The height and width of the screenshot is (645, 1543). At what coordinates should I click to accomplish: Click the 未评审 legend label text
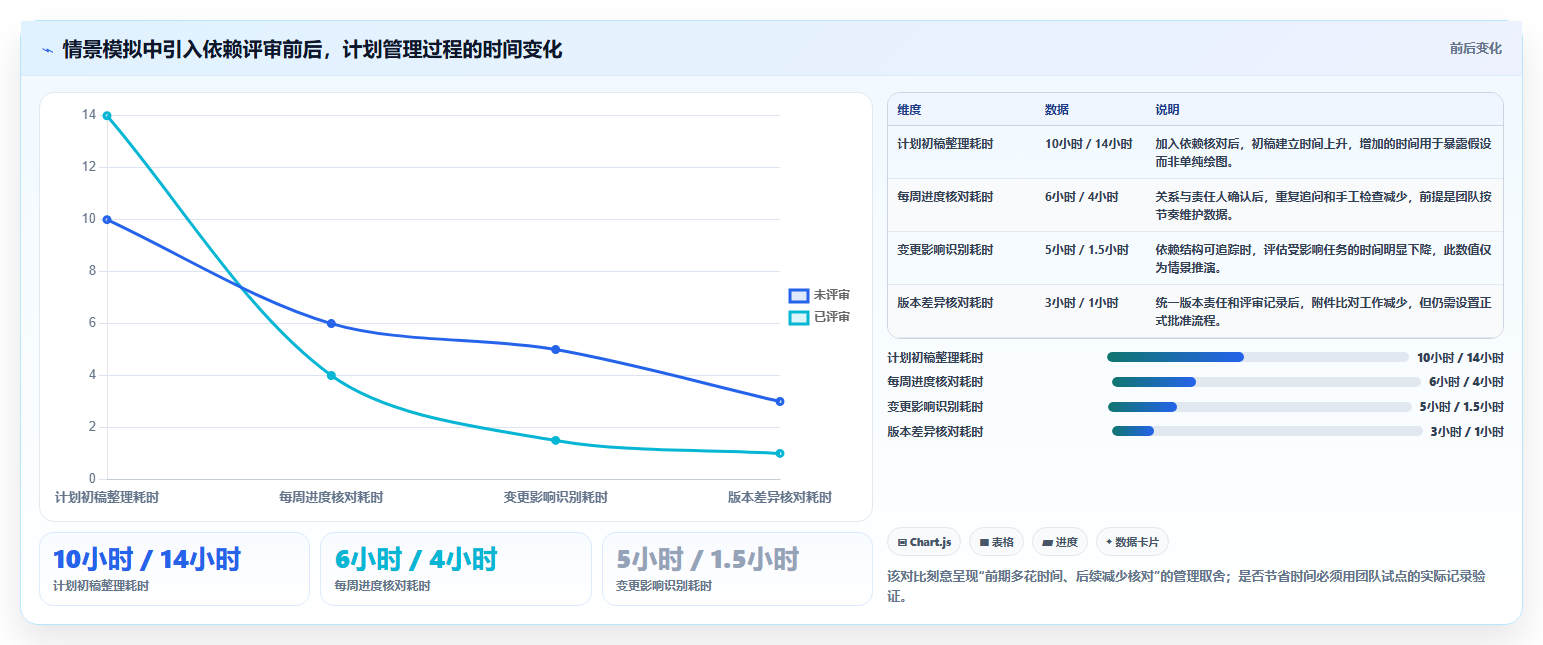click(x=832, y=295)
